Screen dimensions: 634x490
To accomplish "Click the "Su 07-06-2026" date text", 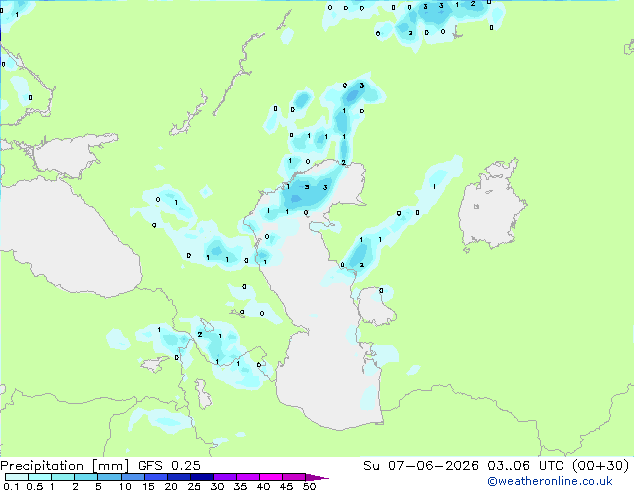I will (421, 466).
